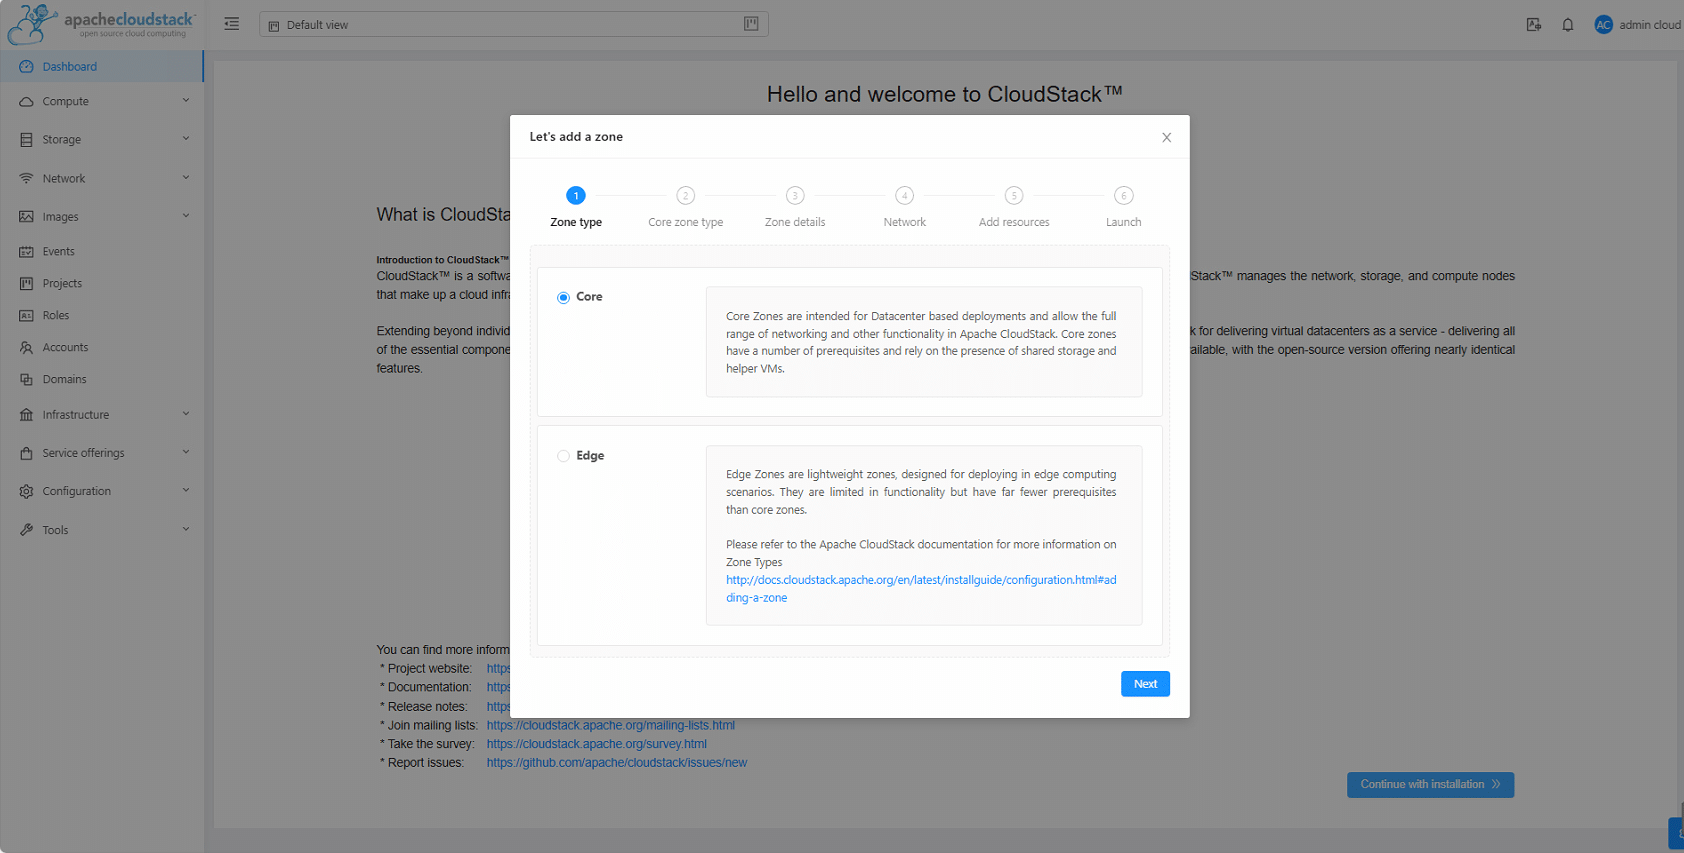The height and width of the screenshot is (853, 1684).
Task: Click the Next button in the dialog
Action: coord(1145,684)
